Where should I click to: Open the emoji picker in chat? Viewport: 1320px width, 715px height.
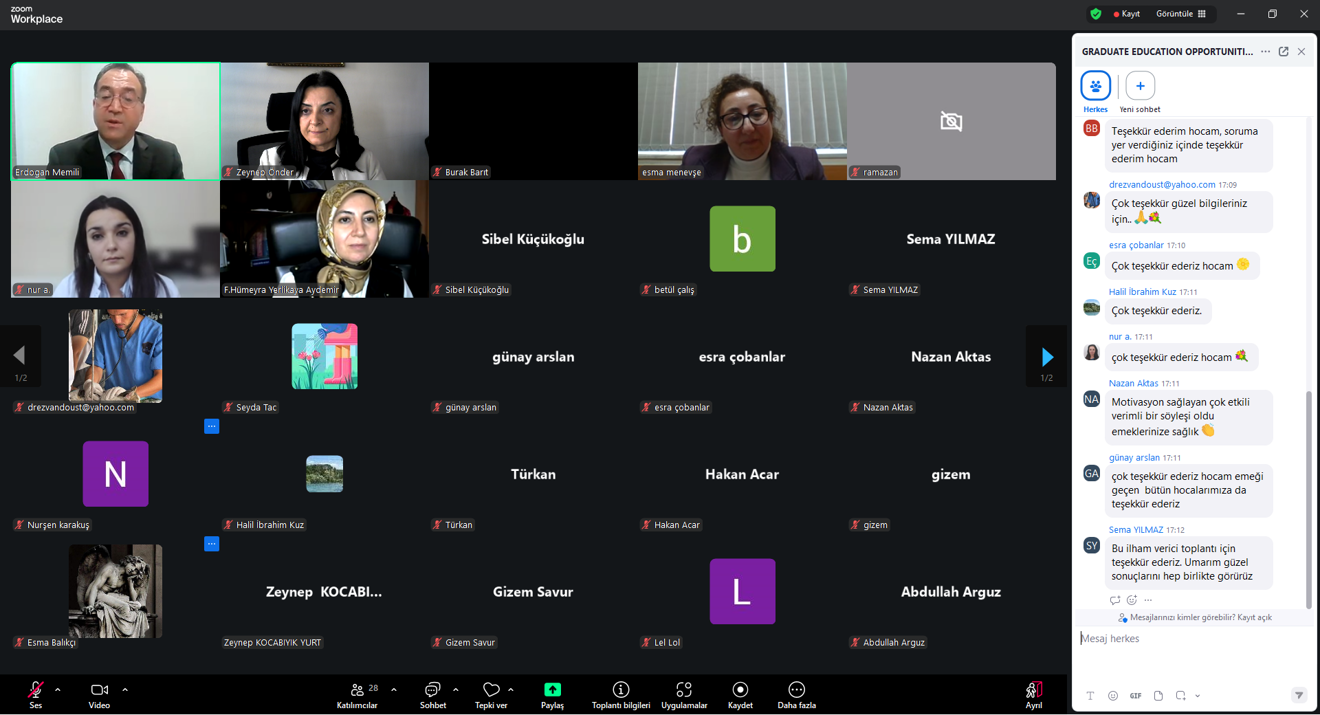1113,696
